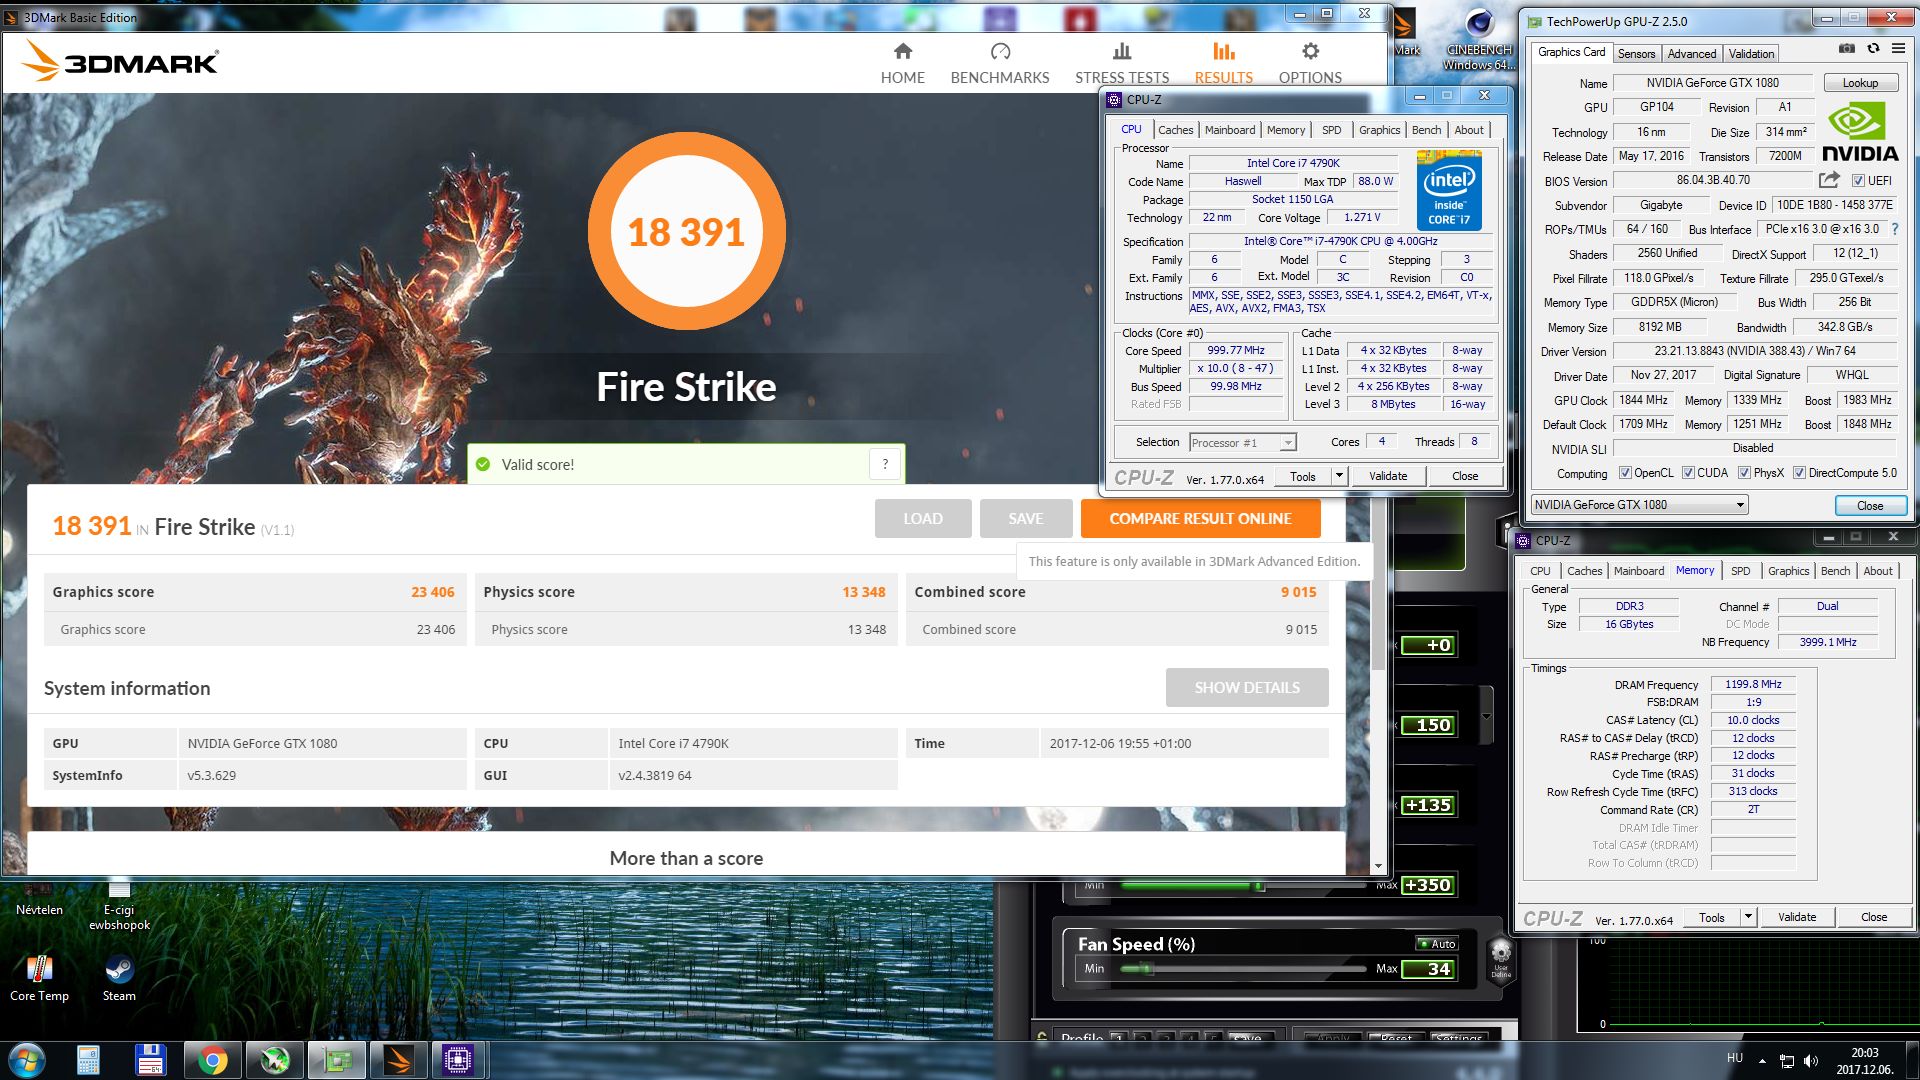The width and height of the screenshot is (1920, 1080).
Task: Open the GPU-Z hamburger menu
Action: tap(1898, 48)
